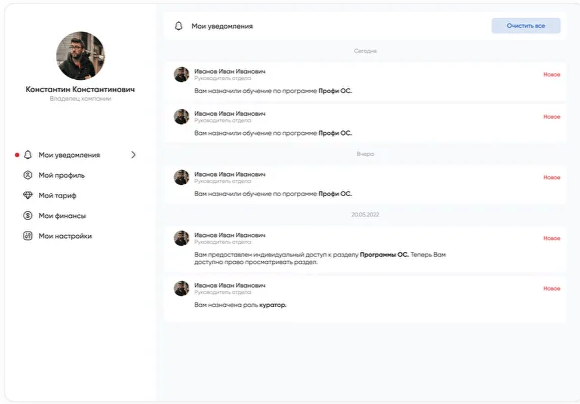Click the person icon next to Мой профиль
Screen dimensions: 580x404
click(x=28, y=175)
